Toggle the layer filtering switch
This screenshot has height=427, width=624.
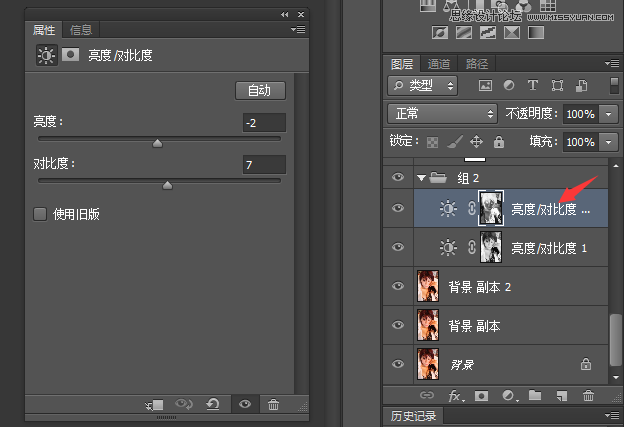pos(614,86)
